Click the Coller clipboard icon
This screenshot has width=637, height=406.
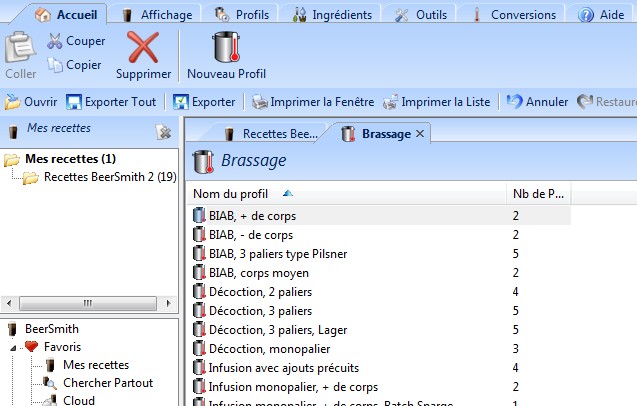(x=19, y=48)
